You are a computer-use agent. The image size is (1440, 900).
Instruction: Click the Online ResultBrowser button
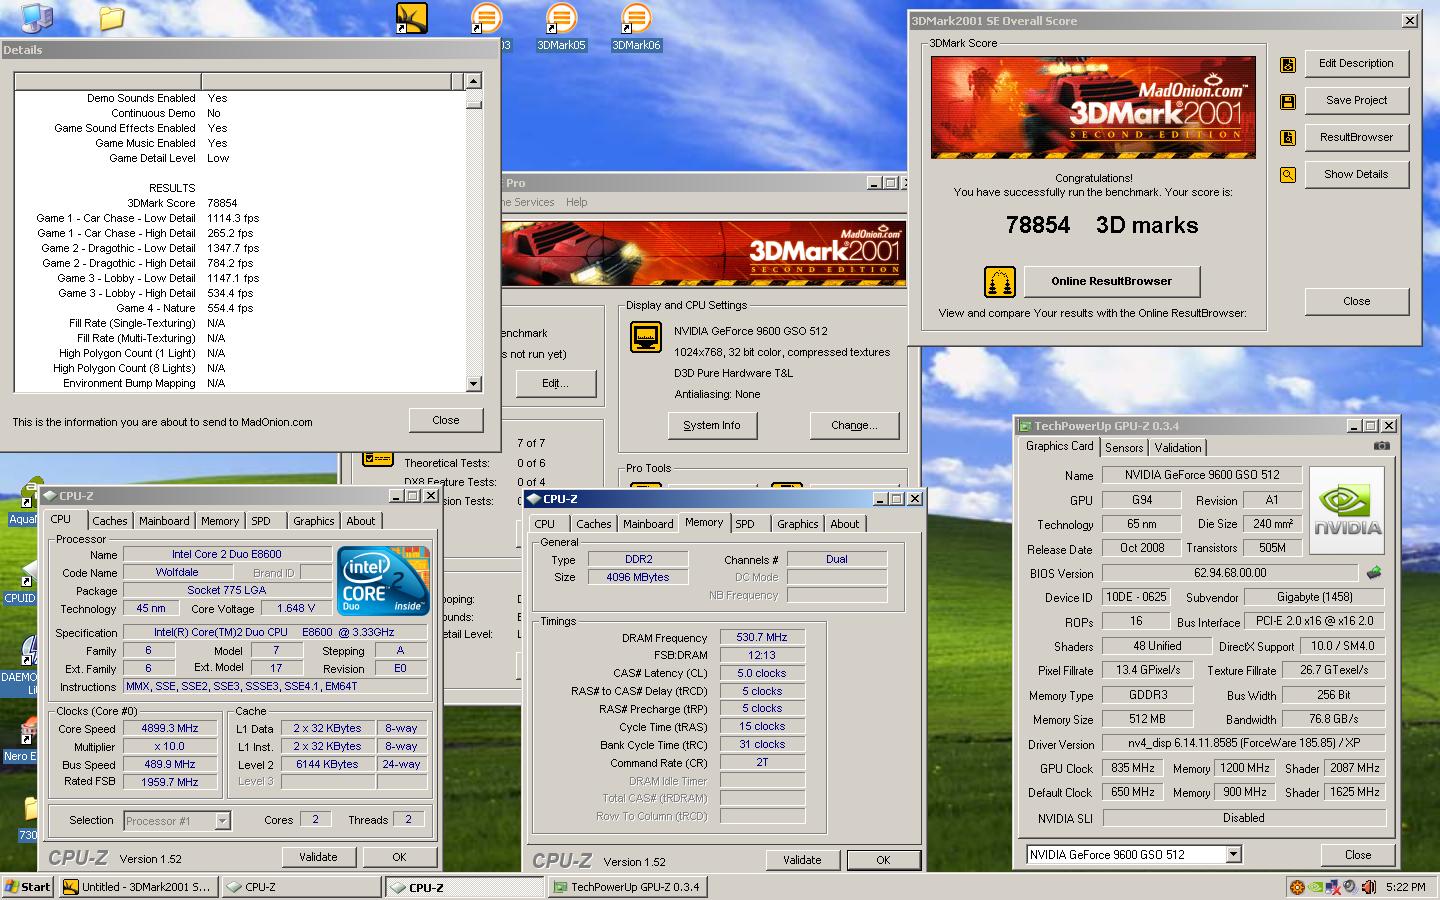click(x=1111, y=282)
